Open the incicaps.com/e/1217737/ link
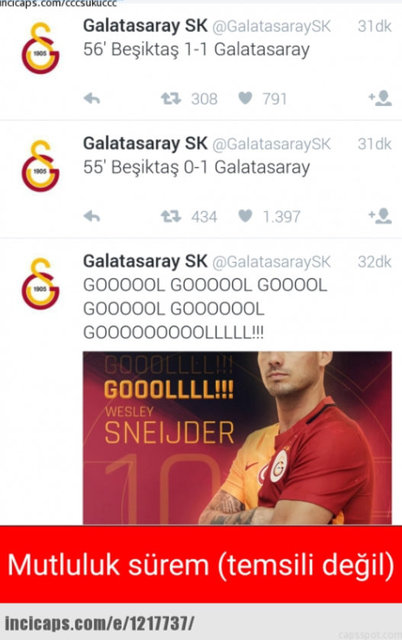The width and height of the screenshot is (402, 640). pyautogui.click(x=99, y=624)
